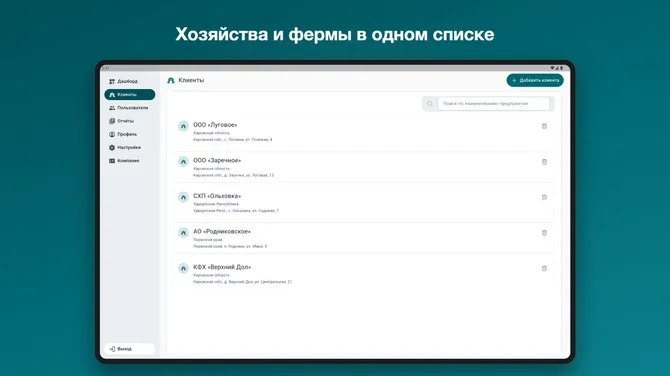Select the avatar icon of СХП «Ольховка»
The height and width of the screenshot is (376, 670).
(x=183, y=197)
